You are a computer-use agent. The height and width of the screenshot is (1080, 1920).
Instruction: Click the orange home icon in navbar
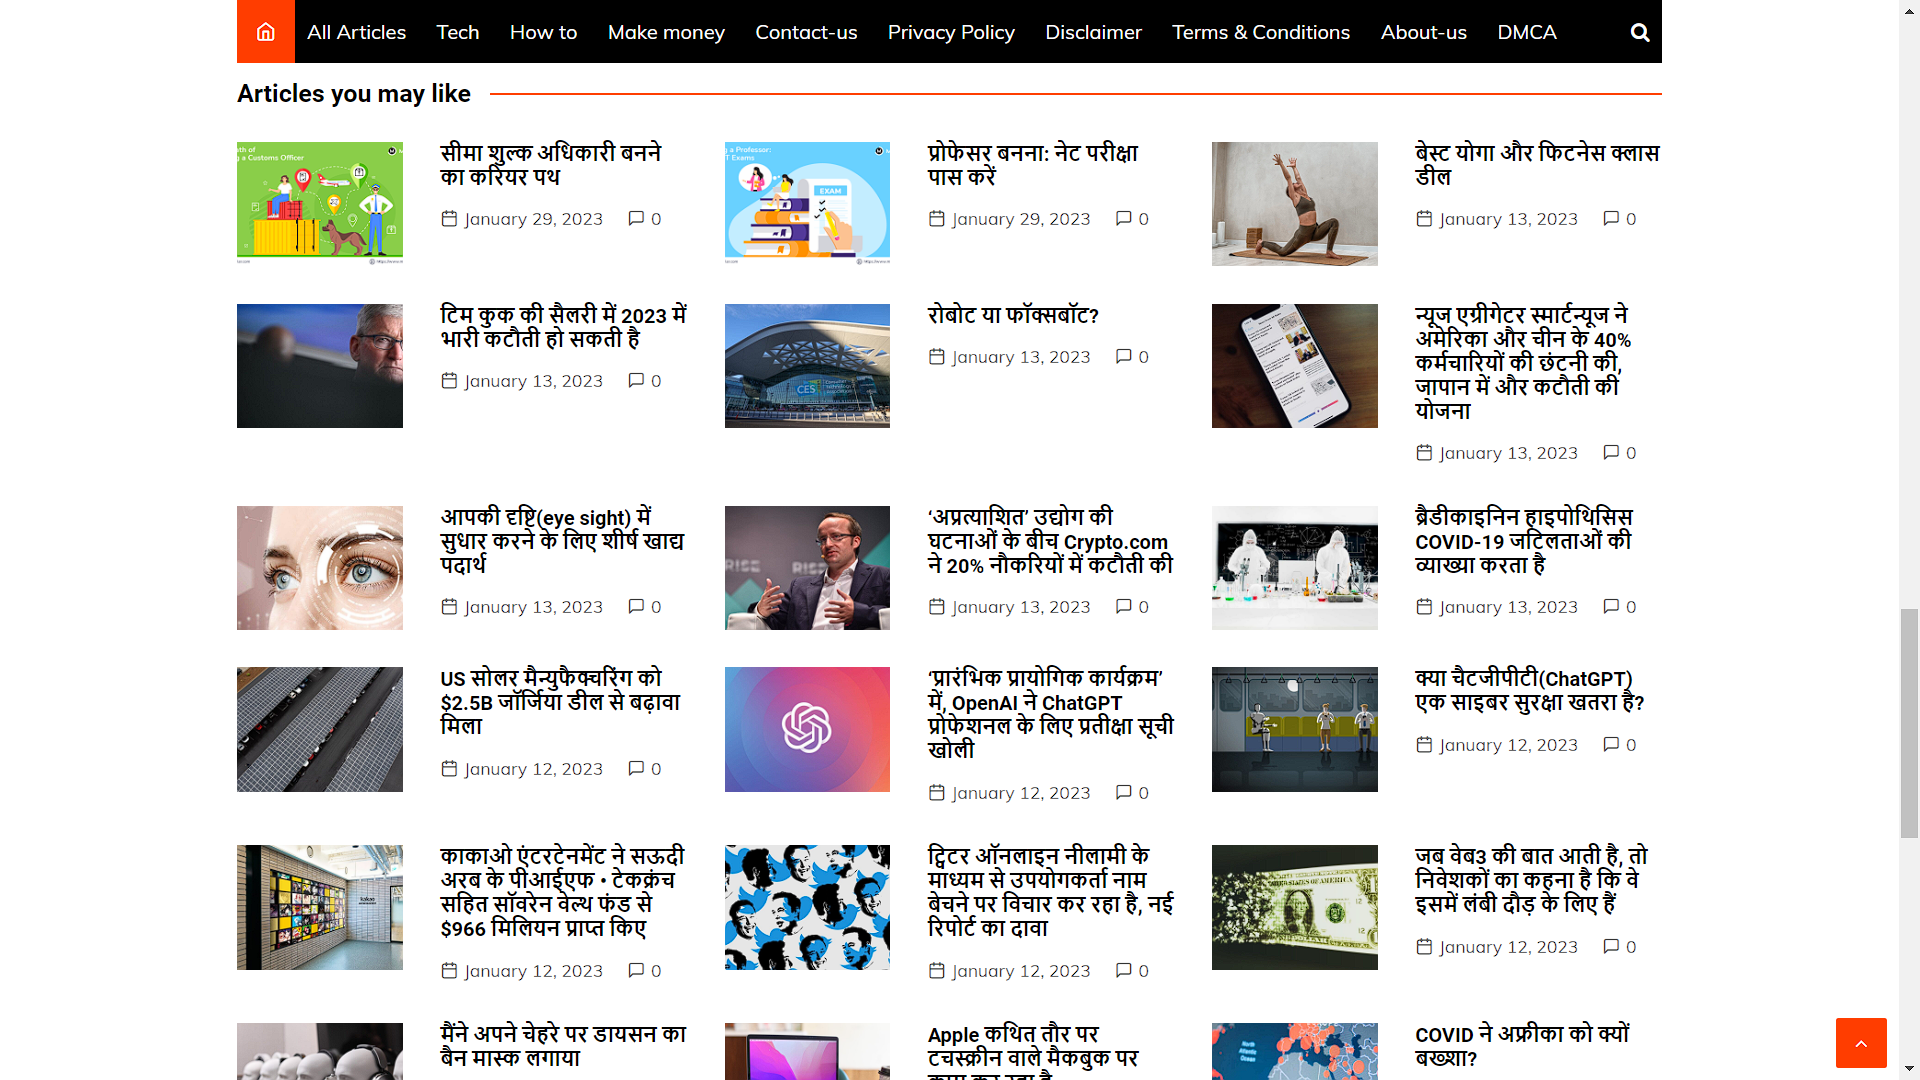click(265, 32)
